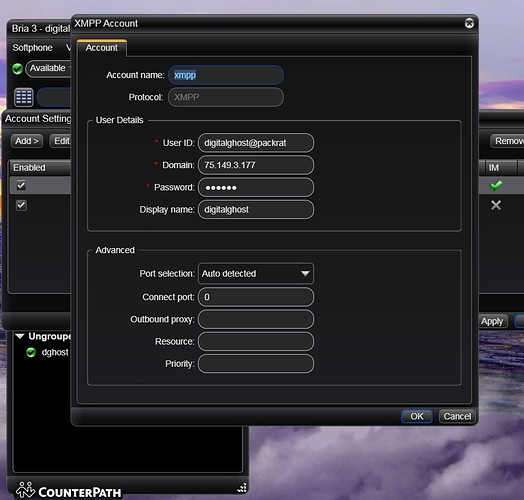This screenshot has width=524, height=500.
Task: Click the resize grip on Bria window
Action: click(x=242, y=488)
